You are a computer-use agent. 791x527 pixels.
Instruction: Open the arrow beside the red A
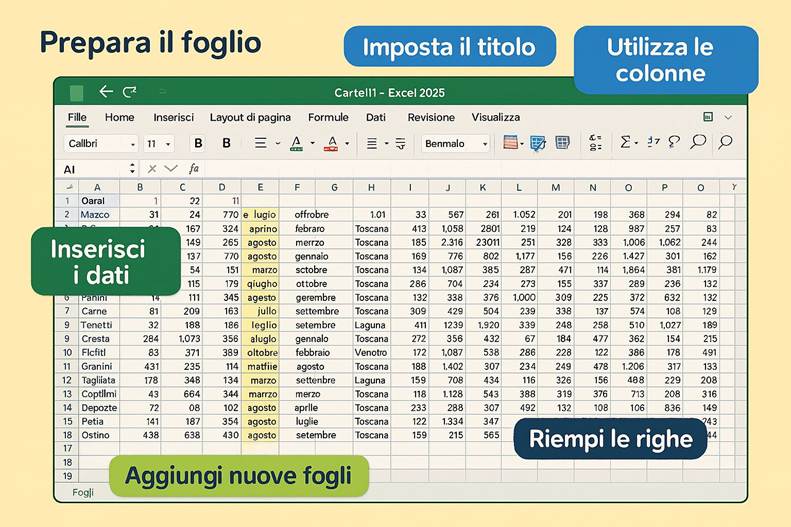347,144
